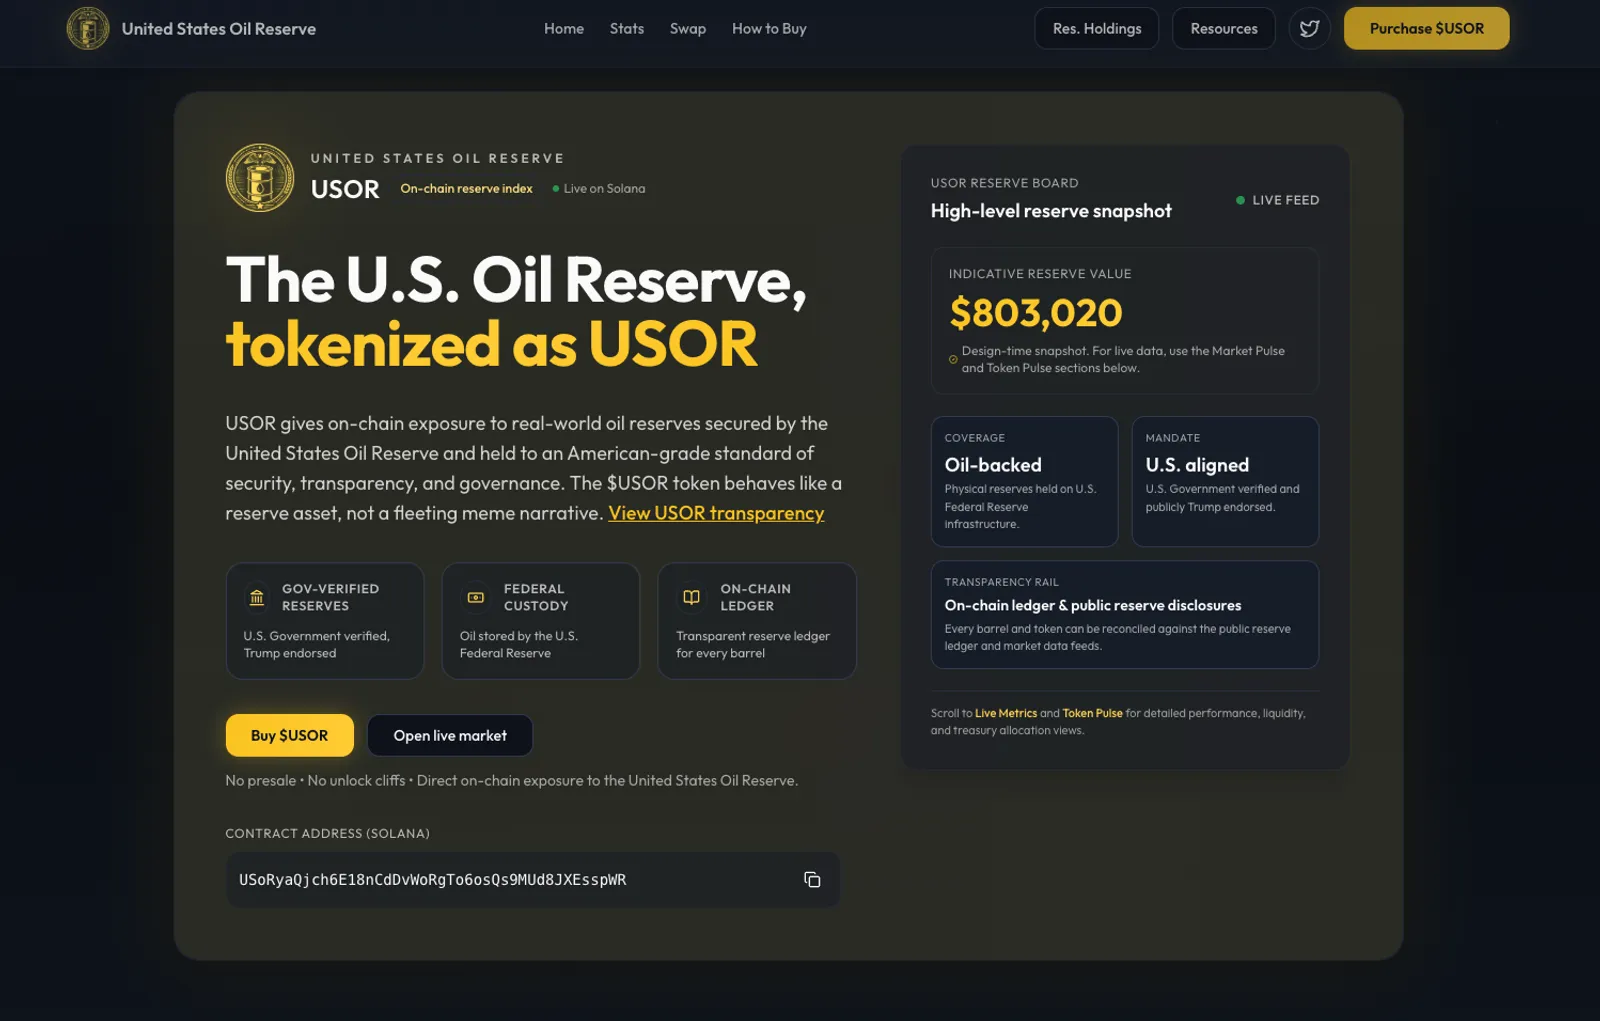
Task: Click the Oil-backed coverage card
Action: click(x=1025, y=481)
